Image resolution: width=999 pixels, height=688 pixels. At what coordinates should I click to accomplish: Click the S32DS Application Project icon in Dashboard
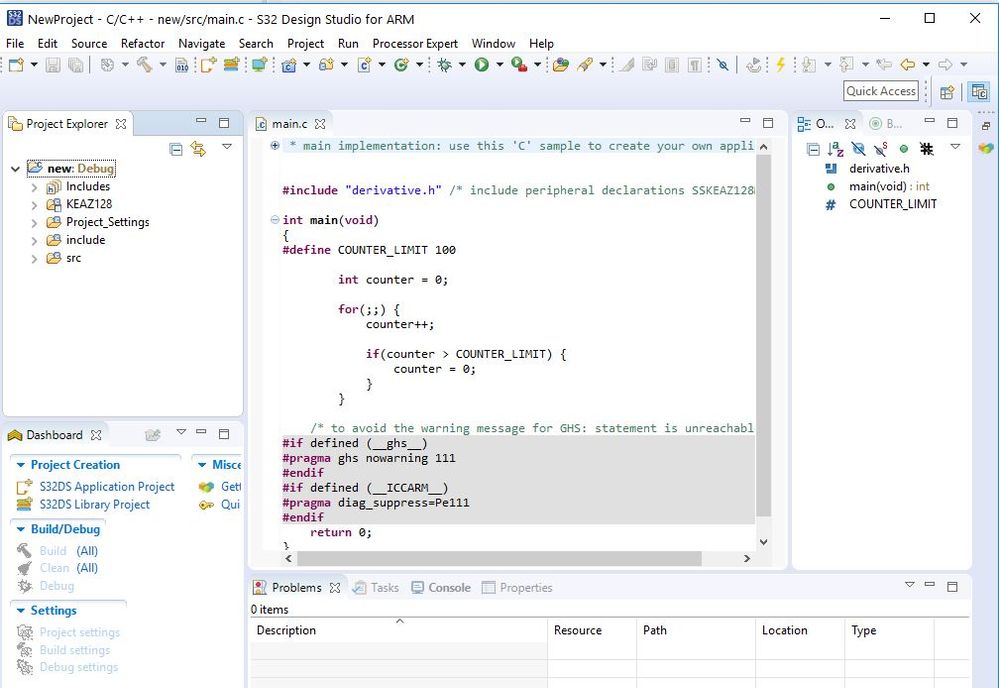(x=24, y=487)
